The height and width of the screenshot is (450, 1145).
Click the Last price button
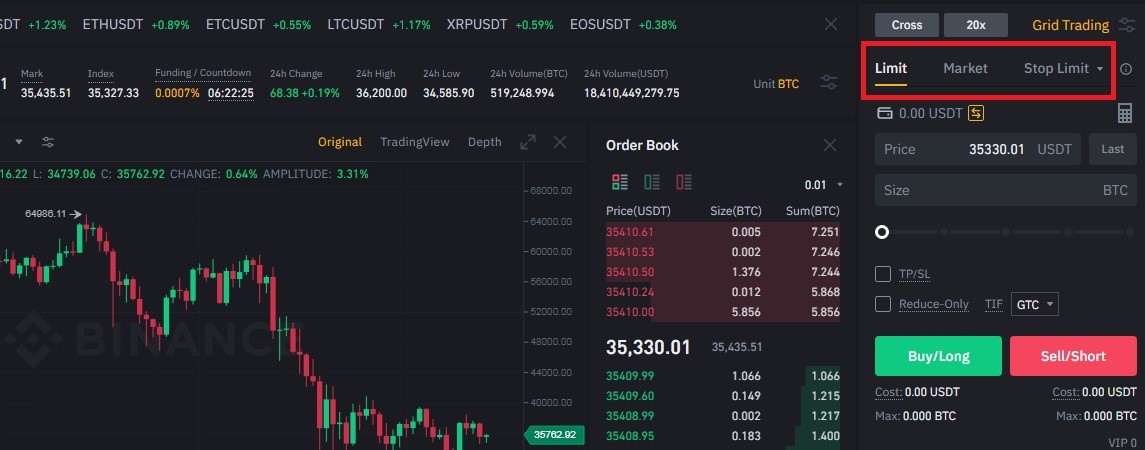click(1113, 149)
